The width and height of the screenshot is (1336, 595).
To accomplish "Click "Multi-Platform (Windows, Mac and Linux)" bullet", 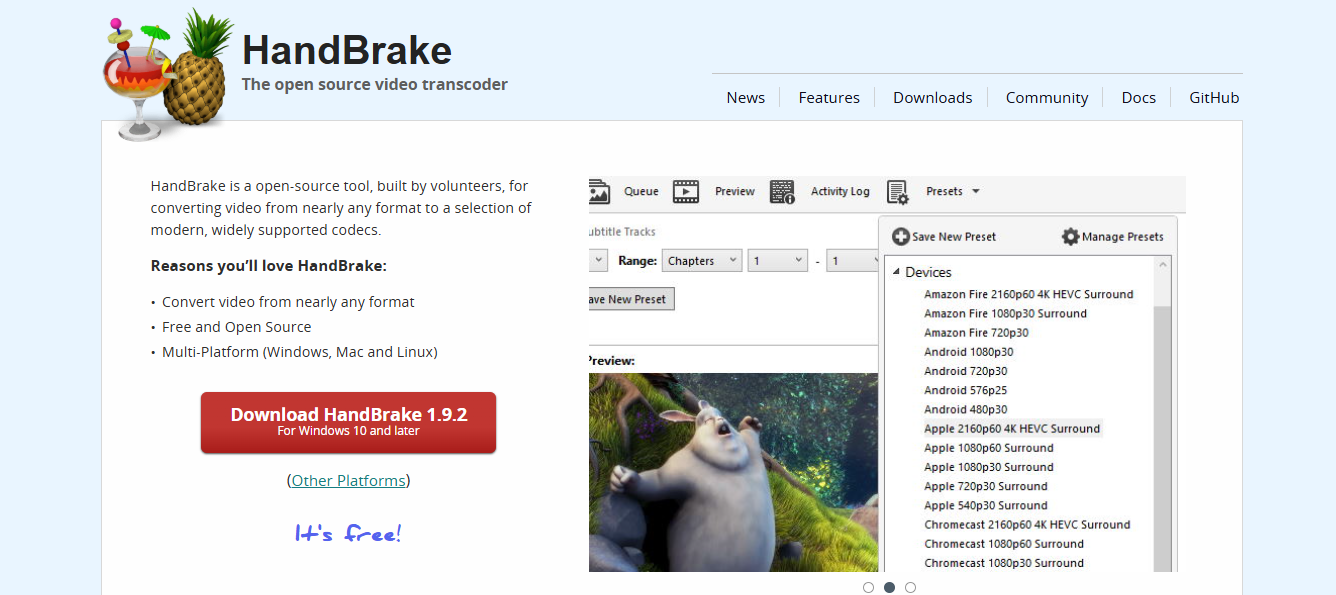I will coord(299,352).
